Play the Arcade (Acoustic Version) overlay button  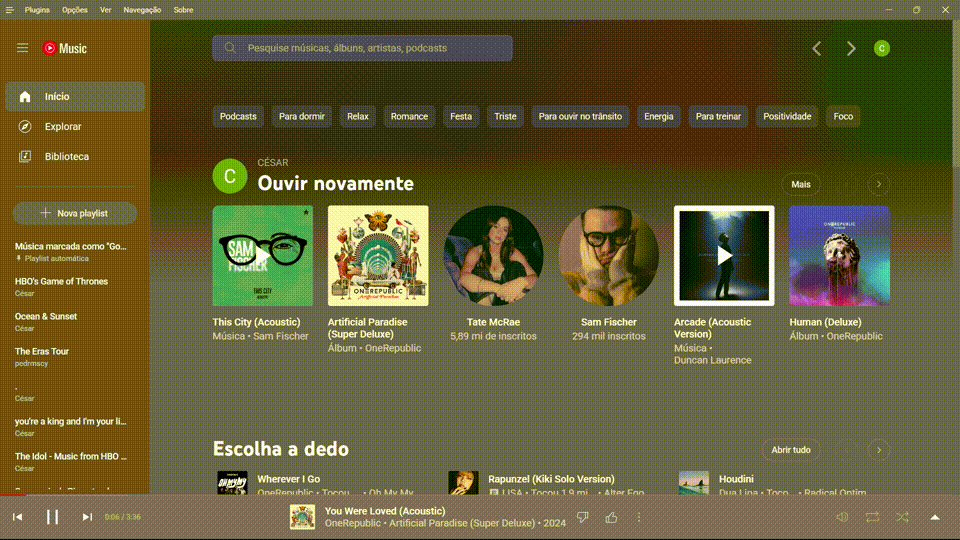coord(724,255)
